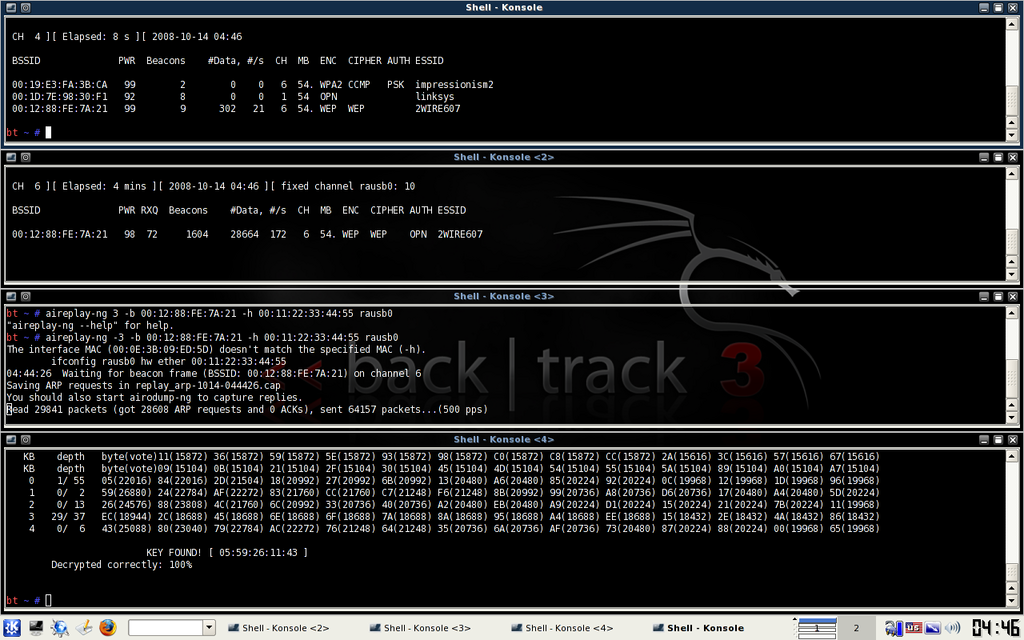This screenshot has height=640, width=1024.
Task: Click the title bar of Shell - Konsole <4>
Action: point(504,440)
